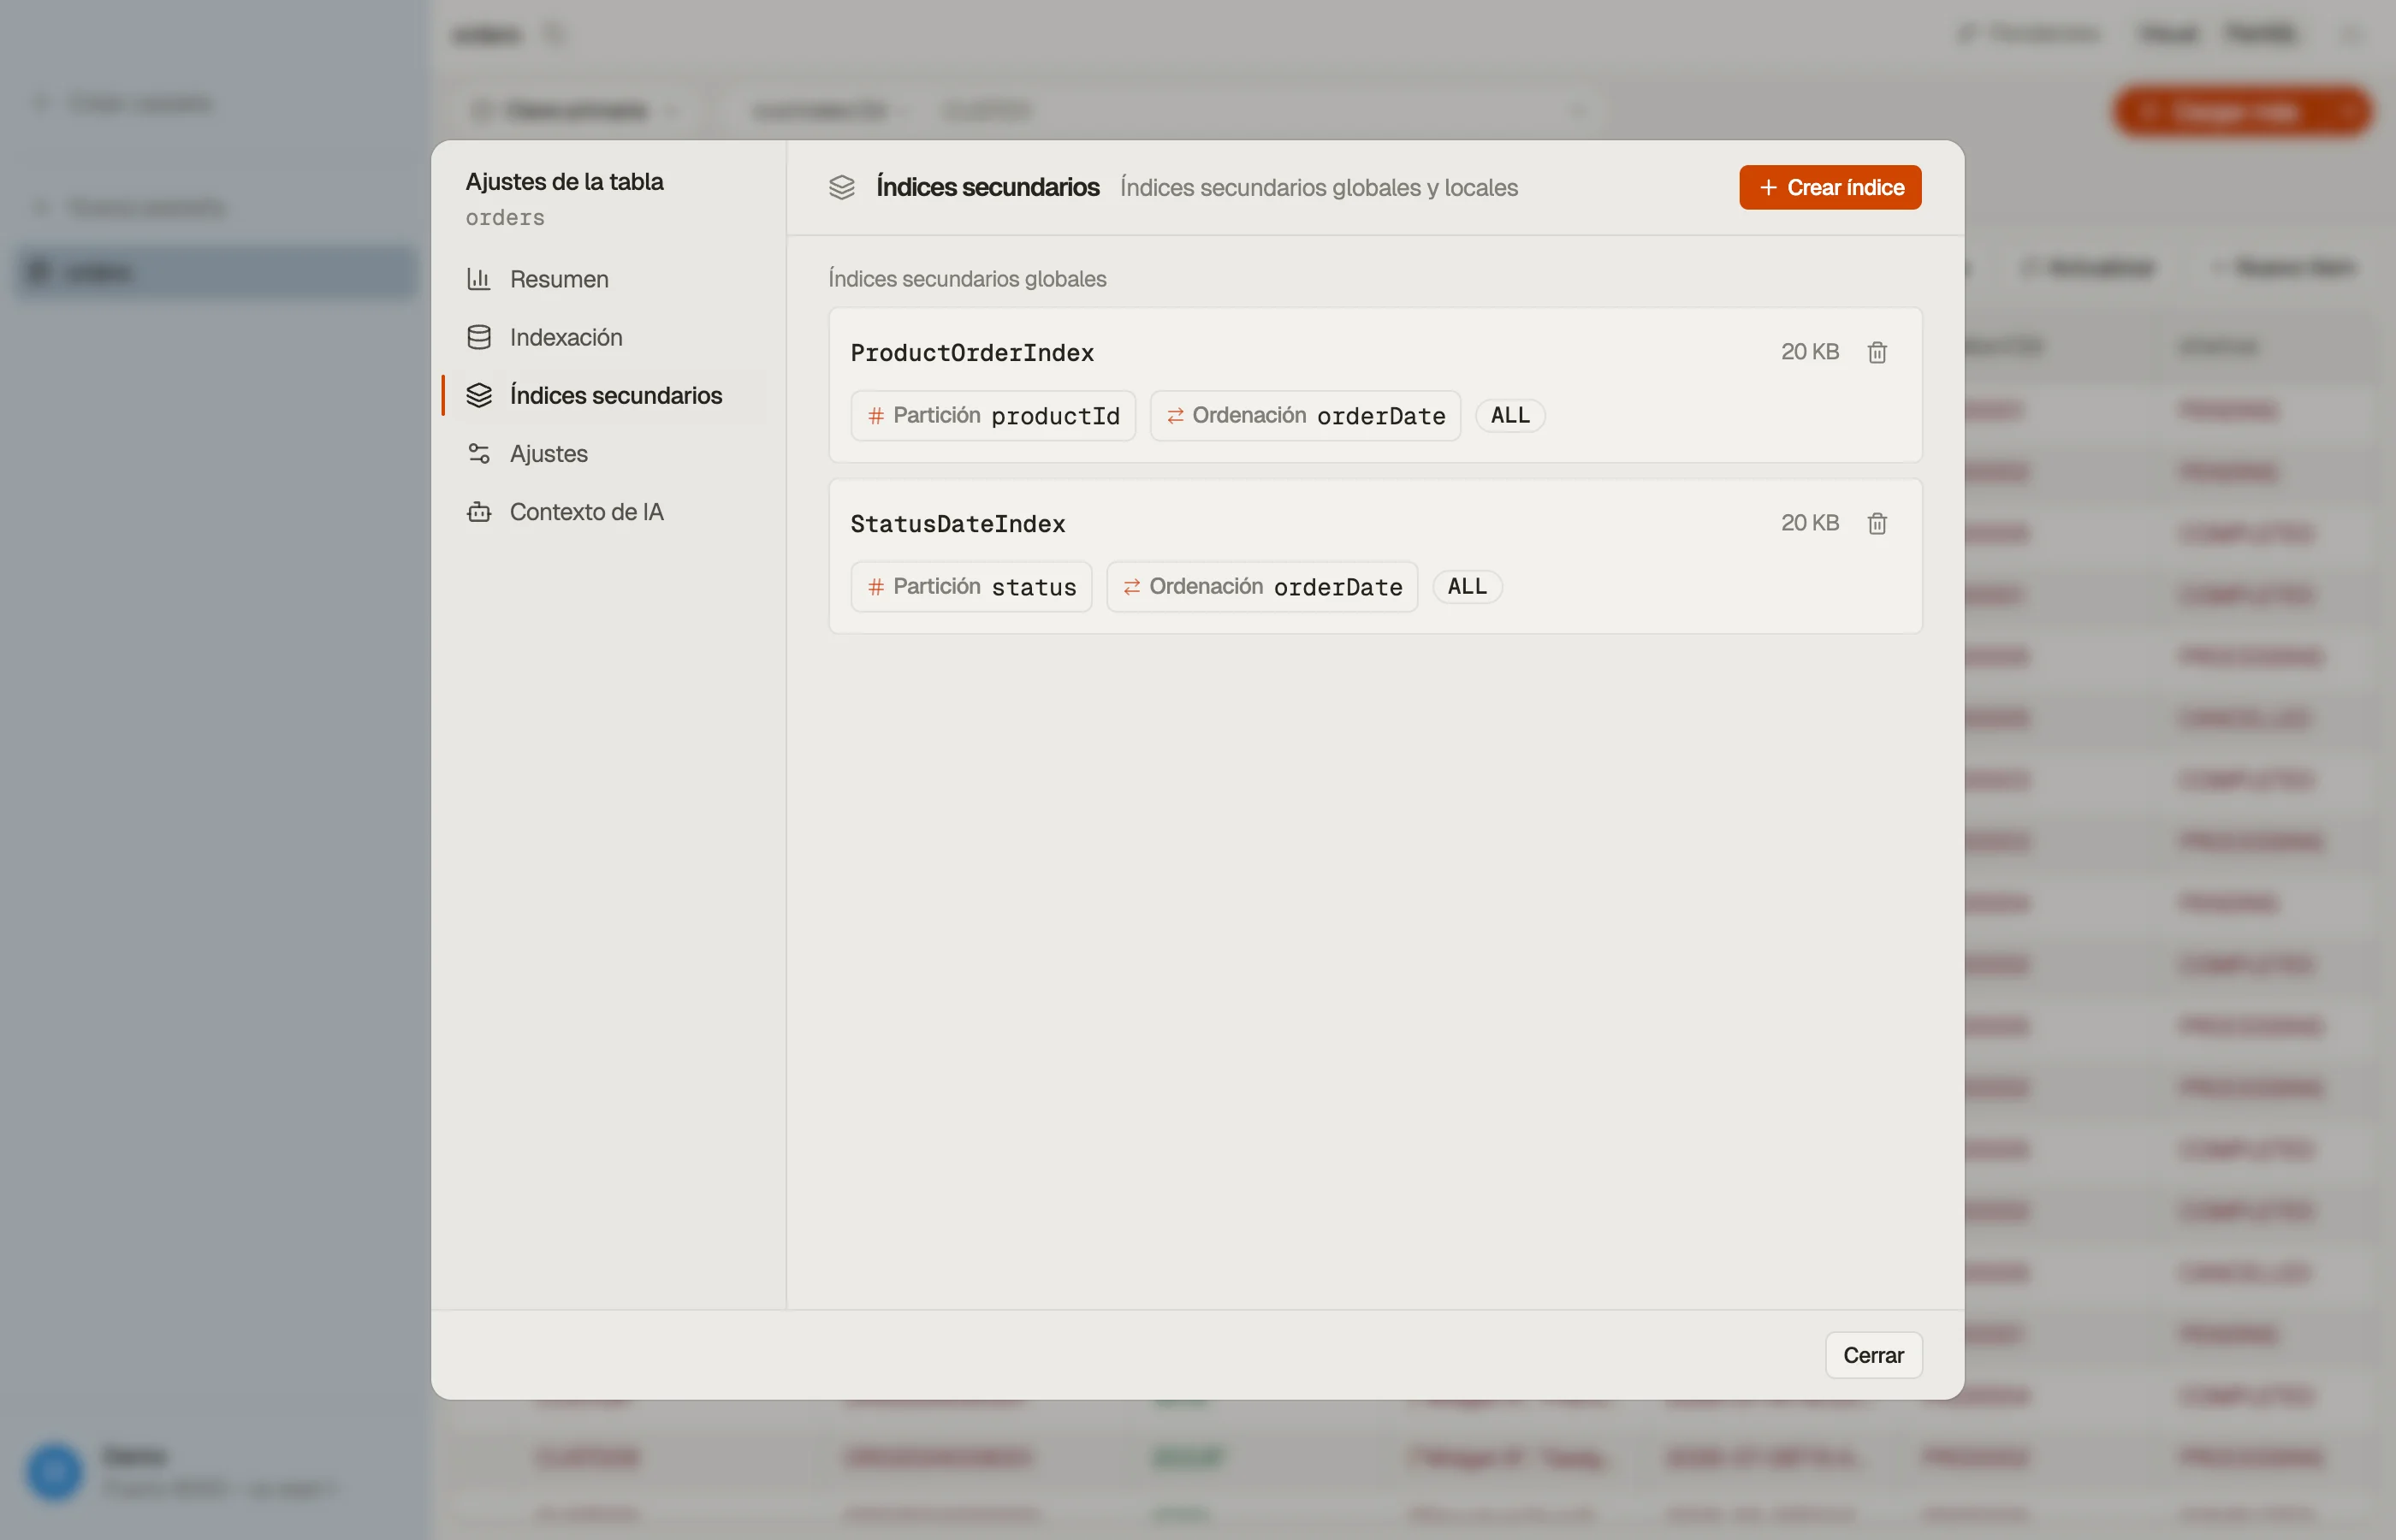The width and height of the screenshot is (2396, 1540).
Task: Click the 20 KB size of StatusDateIndex
Action: [x=1809, y=523]
